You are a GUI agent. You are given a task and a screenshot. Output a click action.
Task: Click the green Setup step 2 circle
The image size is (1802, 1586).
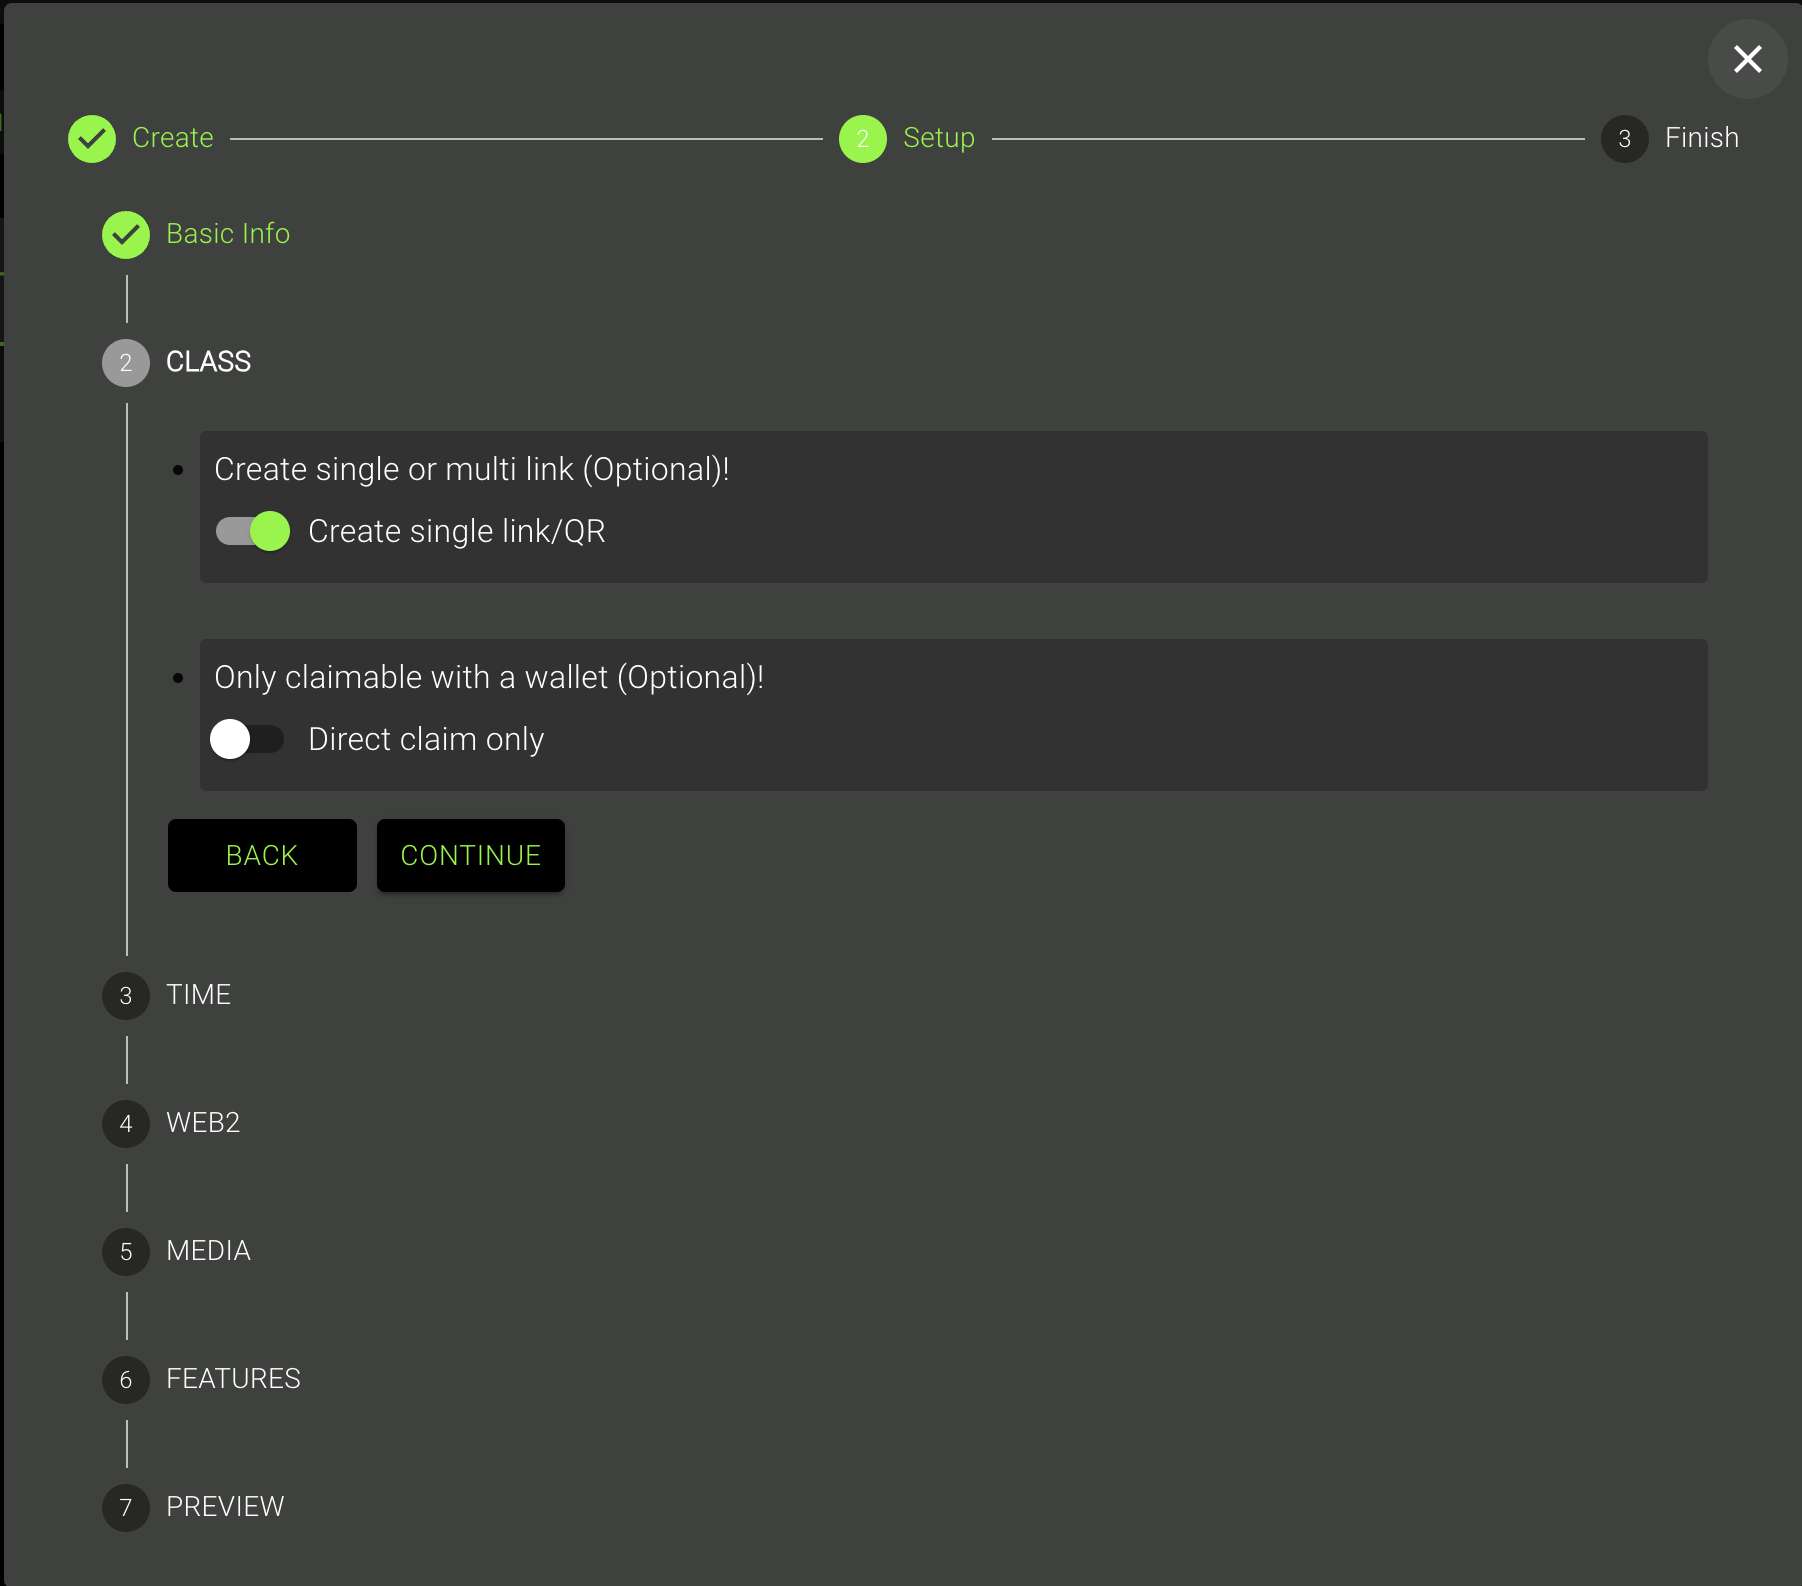coord(862,139)
